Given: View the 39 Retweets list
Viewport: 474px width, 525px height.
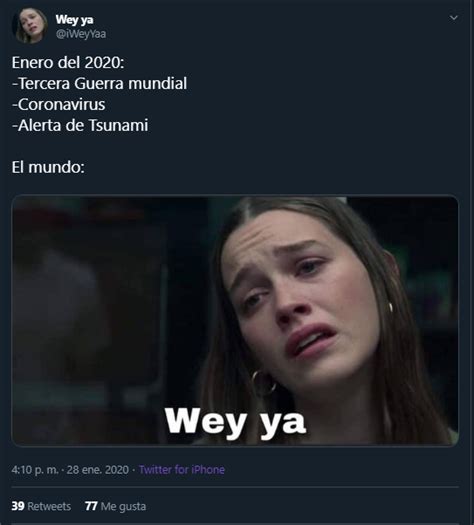Looking at the screenshot, I should pos(41,506).
